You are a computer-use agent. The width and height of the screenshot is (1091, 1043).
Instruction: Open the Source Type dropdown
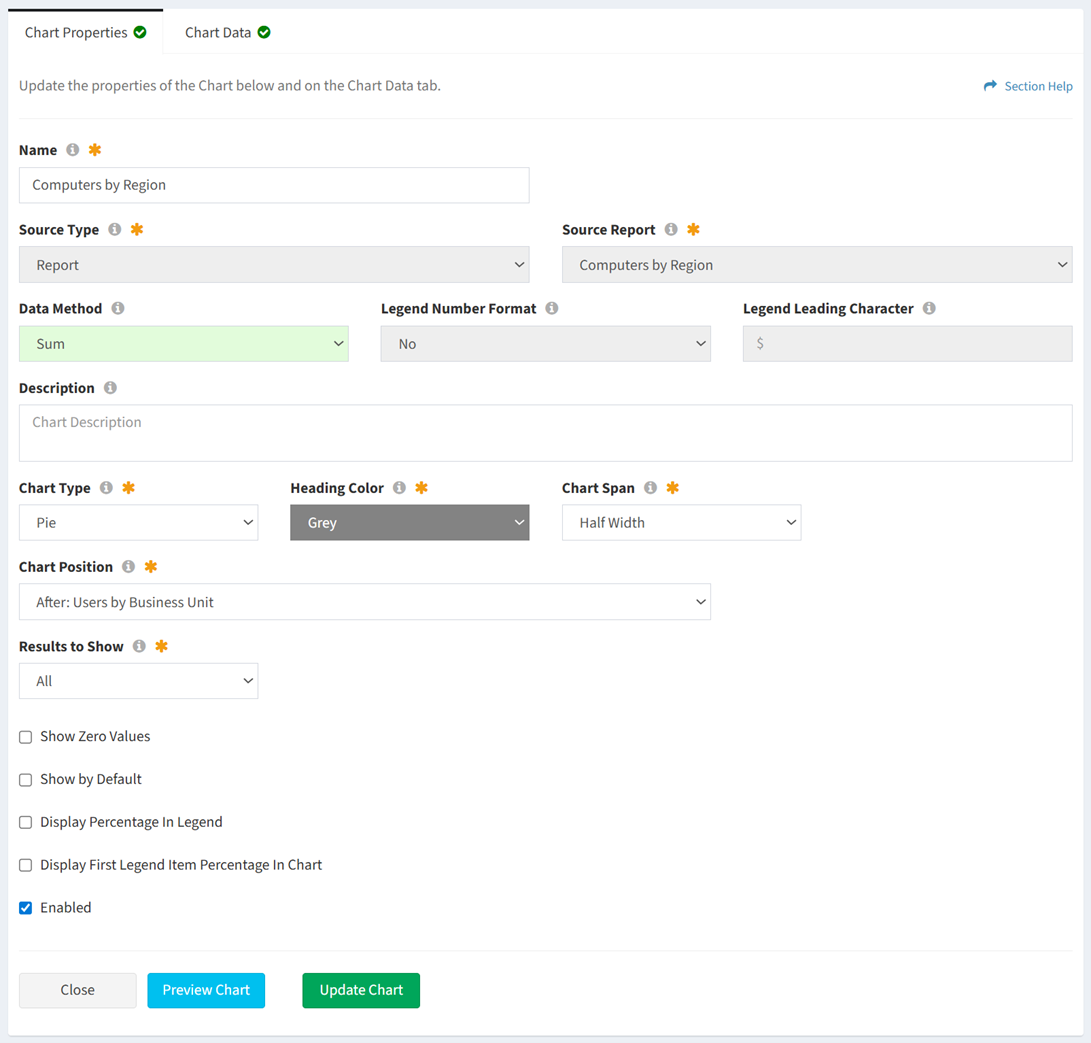click(x=274, y=264)
